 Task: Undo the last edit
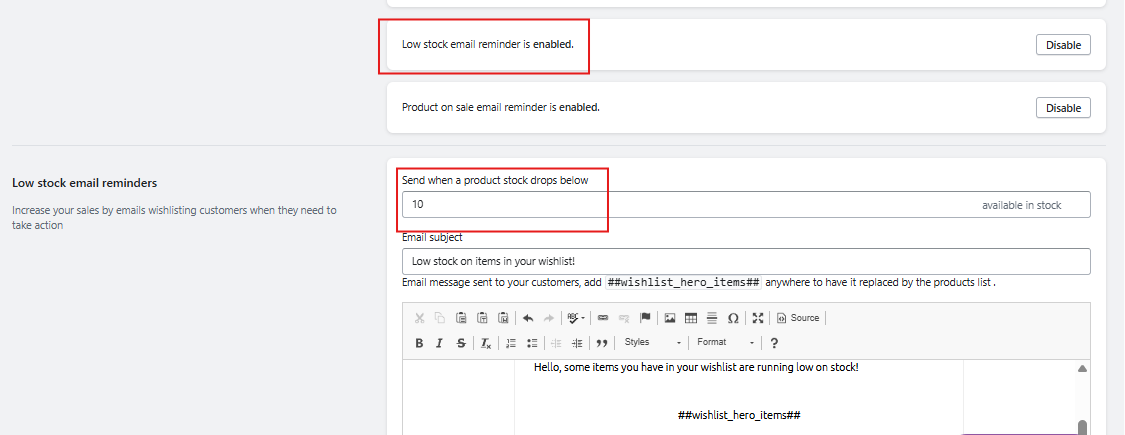[x=528, y=318]
